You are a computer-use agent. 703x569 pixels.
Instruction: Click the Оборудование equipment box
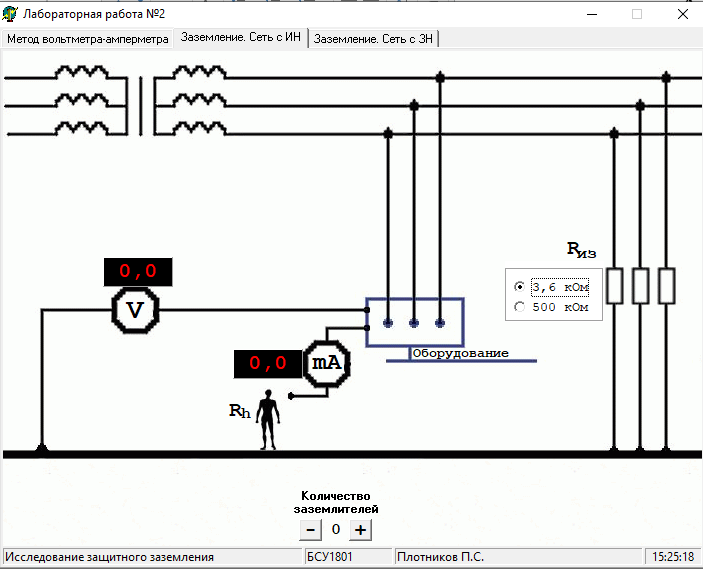[415, 322]
